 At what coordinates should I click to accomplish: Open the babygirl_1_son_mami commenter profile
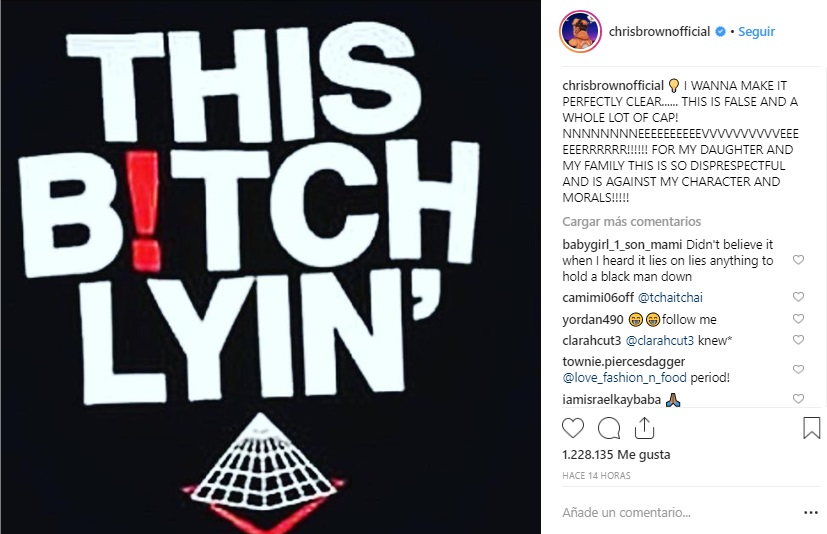click(x=622, y=245)
